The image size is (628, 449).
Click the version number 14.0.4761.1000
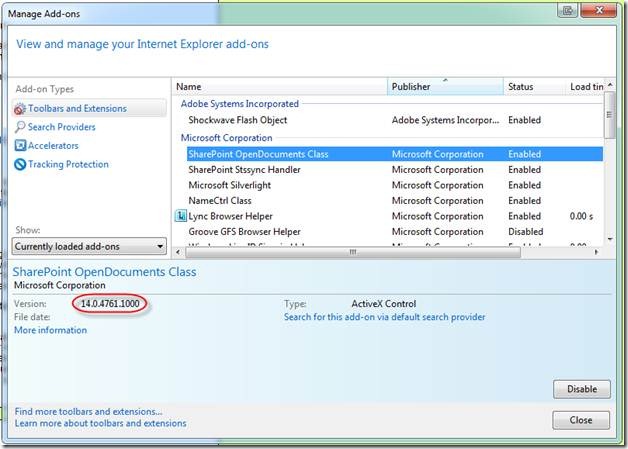tap(110, 304)
